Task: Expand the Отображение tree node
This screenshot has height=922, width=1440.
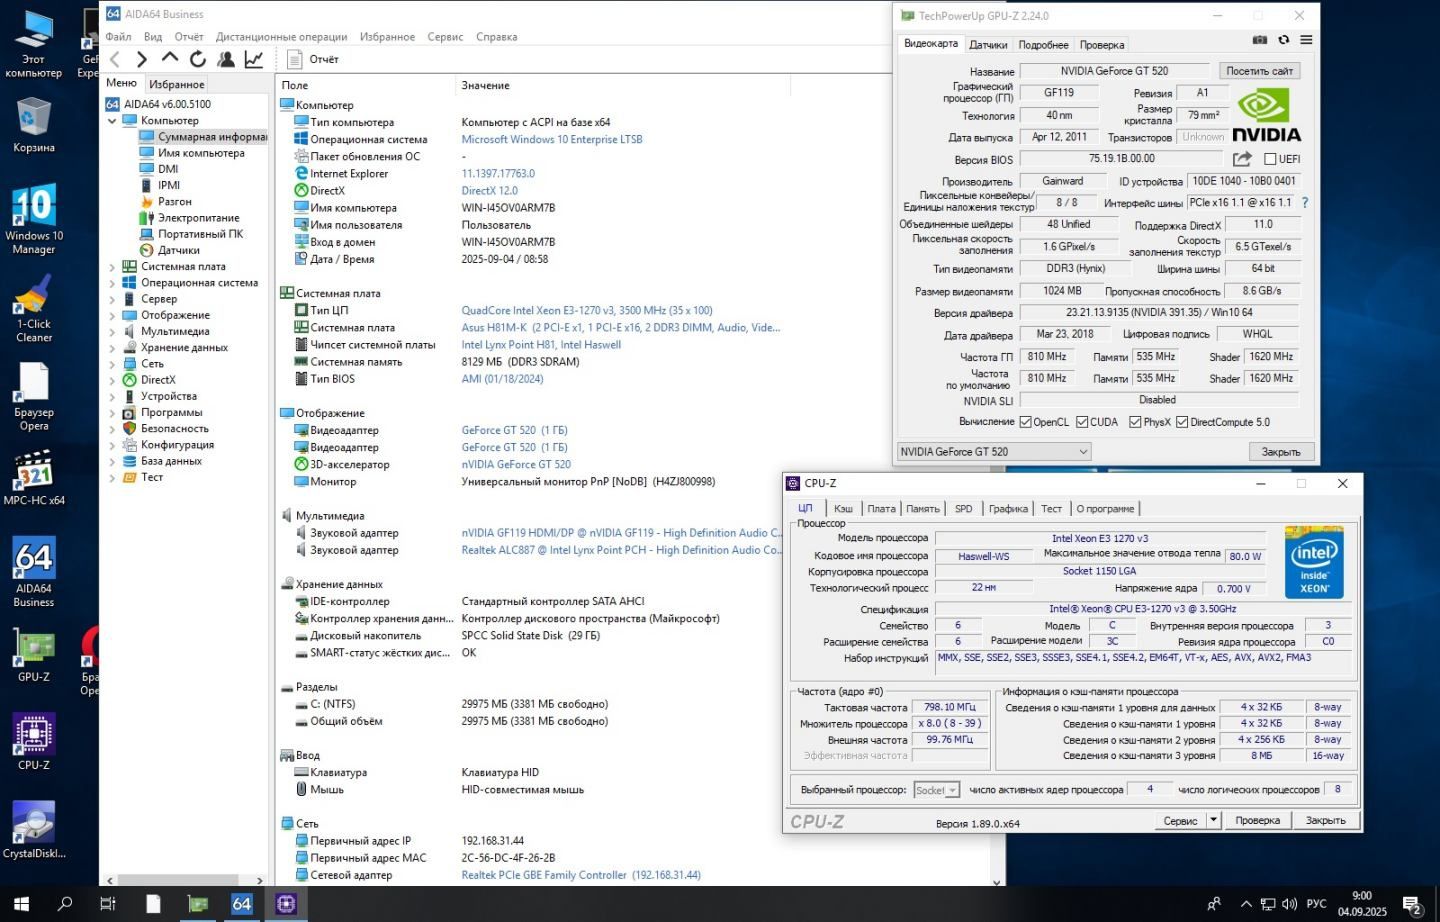Action: 112,315
